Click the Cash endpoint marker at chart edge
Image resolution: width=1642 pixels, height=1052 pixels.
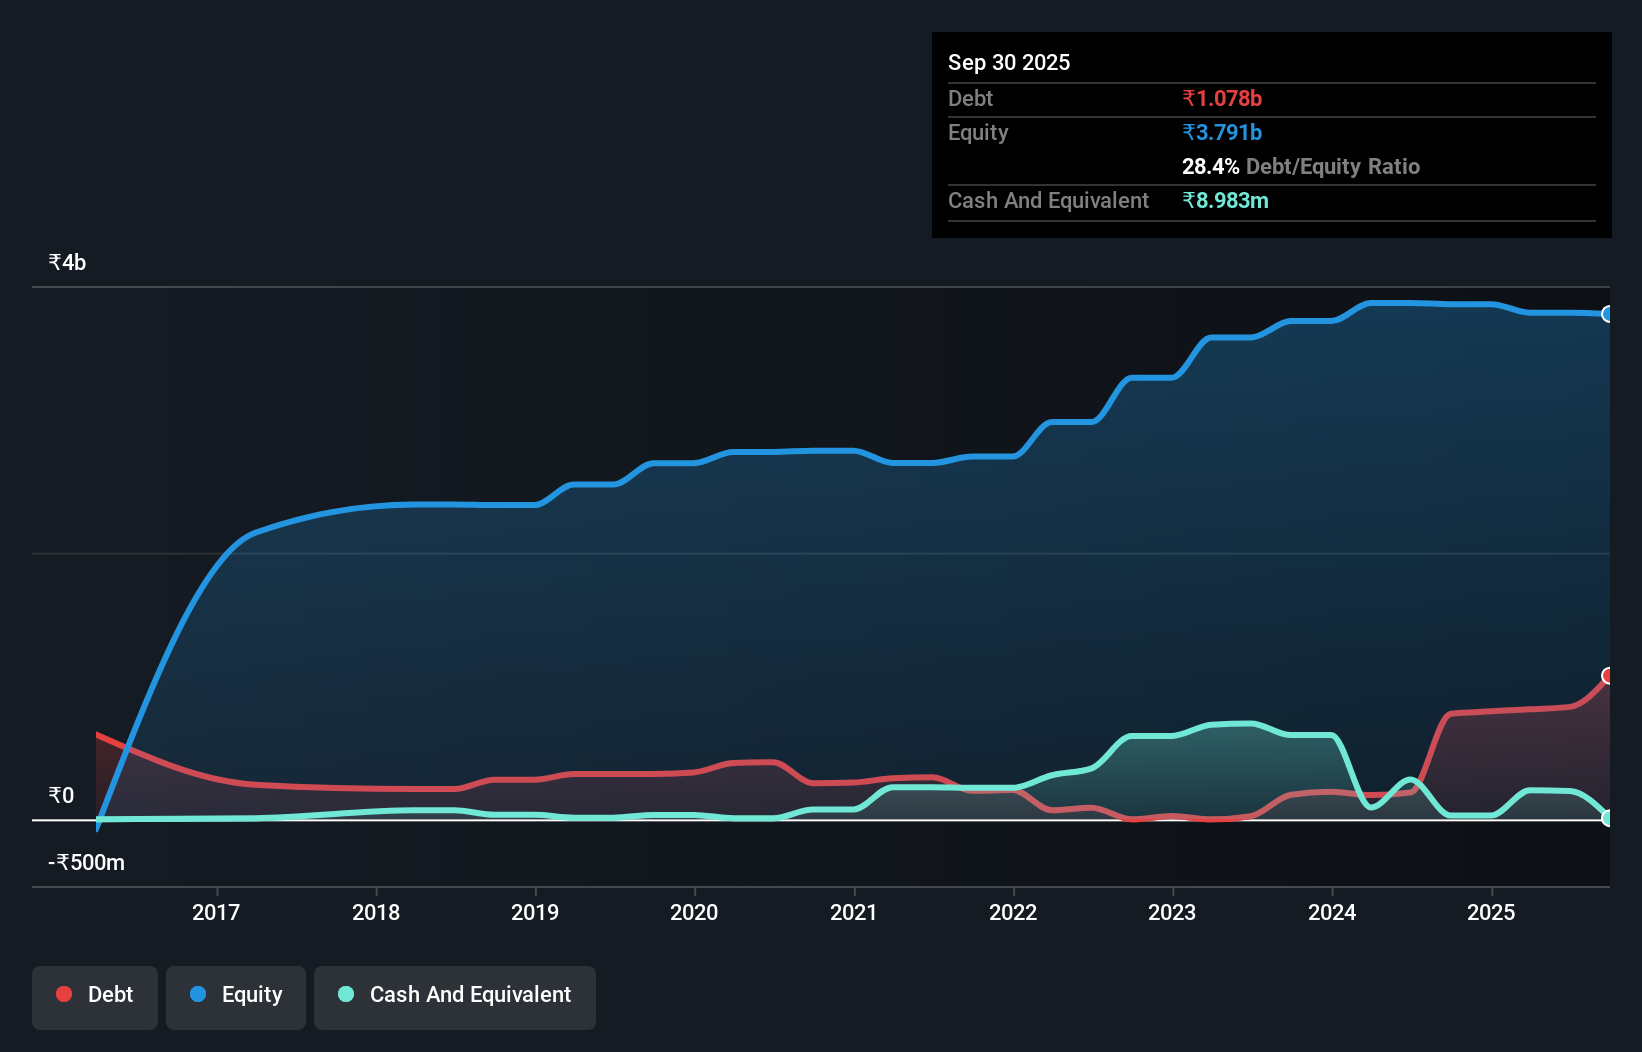[1608, 819]
